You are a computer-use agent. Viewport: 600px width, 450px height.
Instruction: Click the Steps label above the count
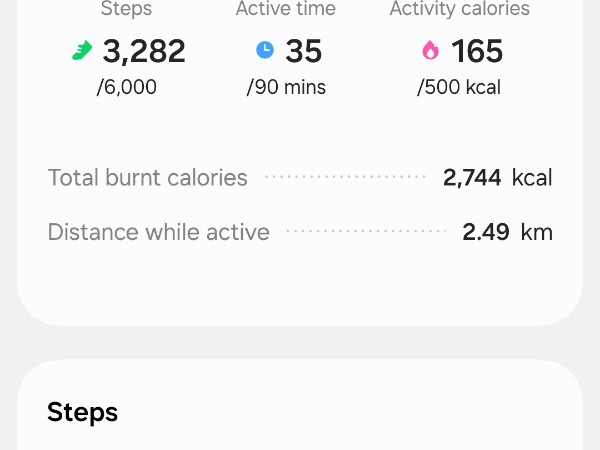click(x=126, y=9)
